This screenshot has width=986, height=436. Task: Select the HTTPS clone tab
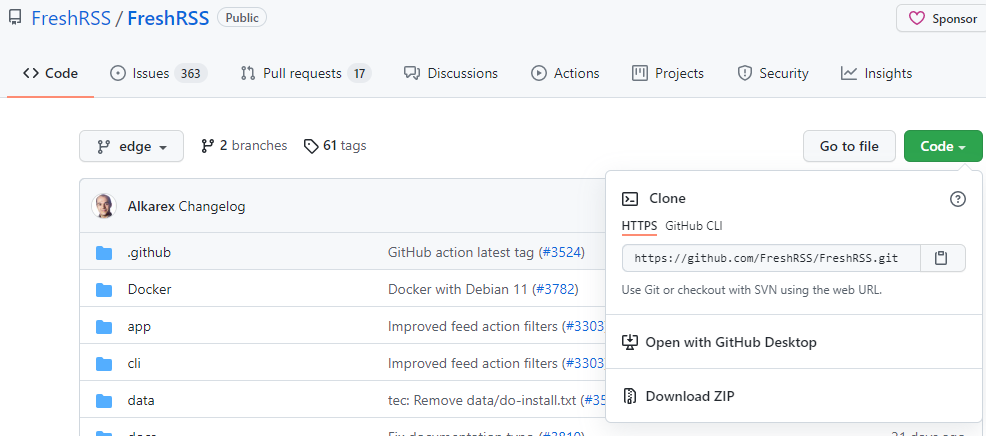click(x=639, y=226)
